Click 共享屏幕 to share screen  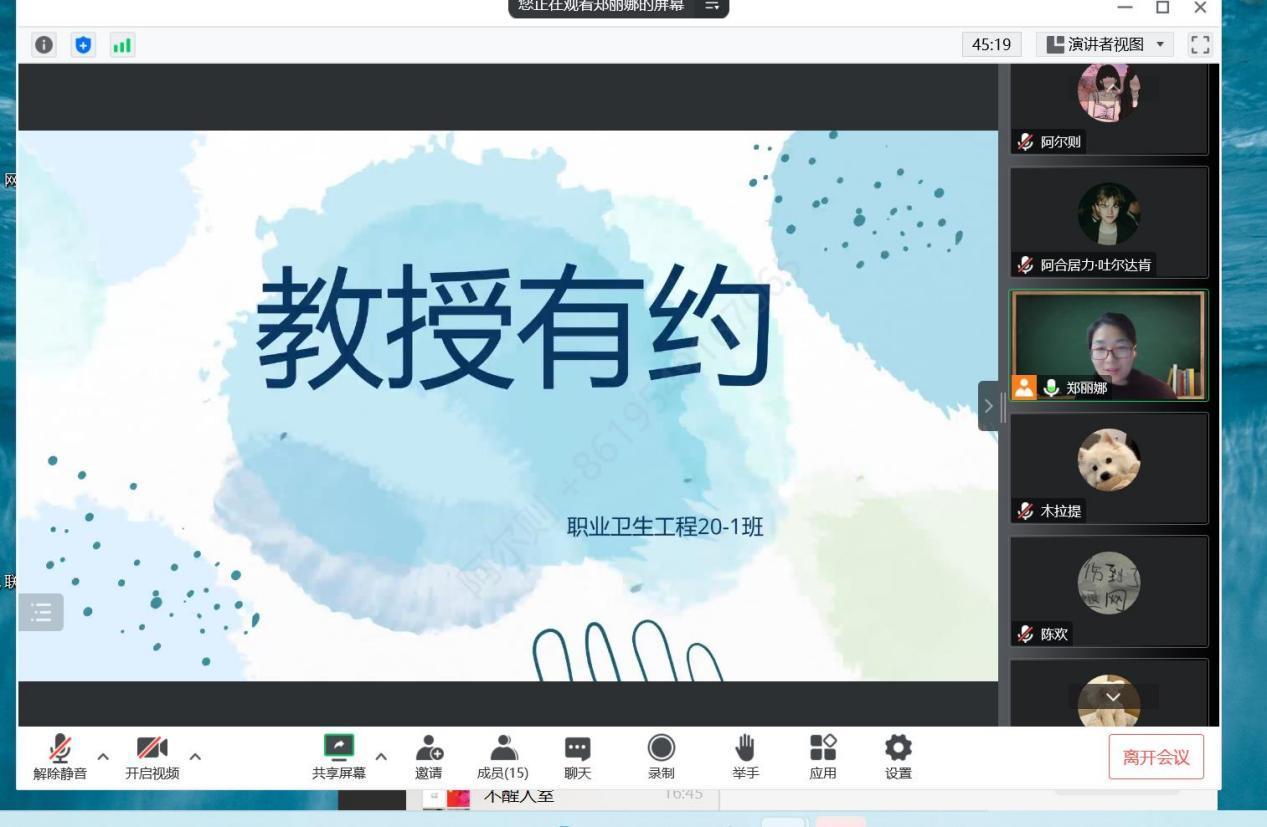tap(339, 756)
